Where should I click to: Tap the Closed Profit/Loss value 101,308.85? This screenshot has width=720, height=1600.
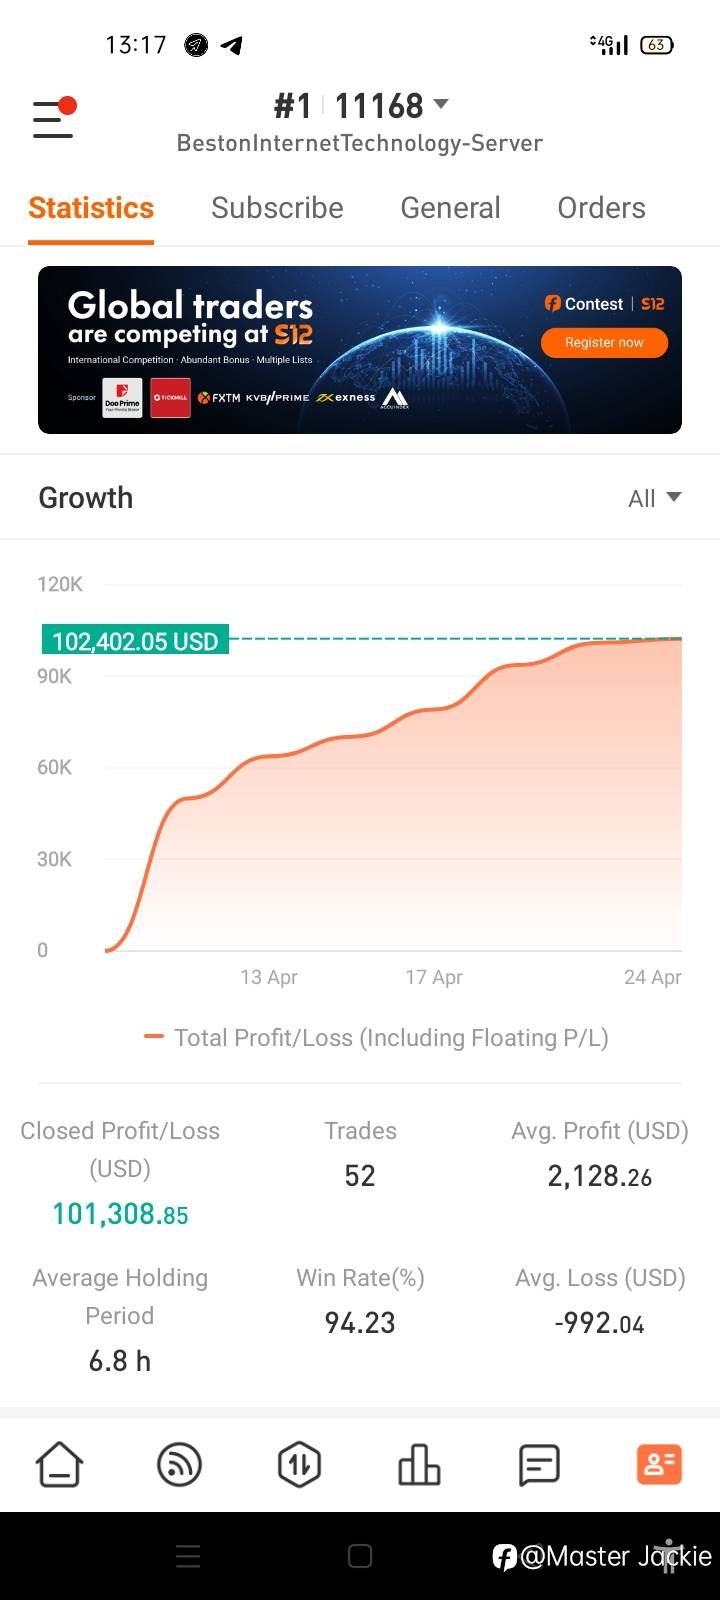tap(120, 1214)
